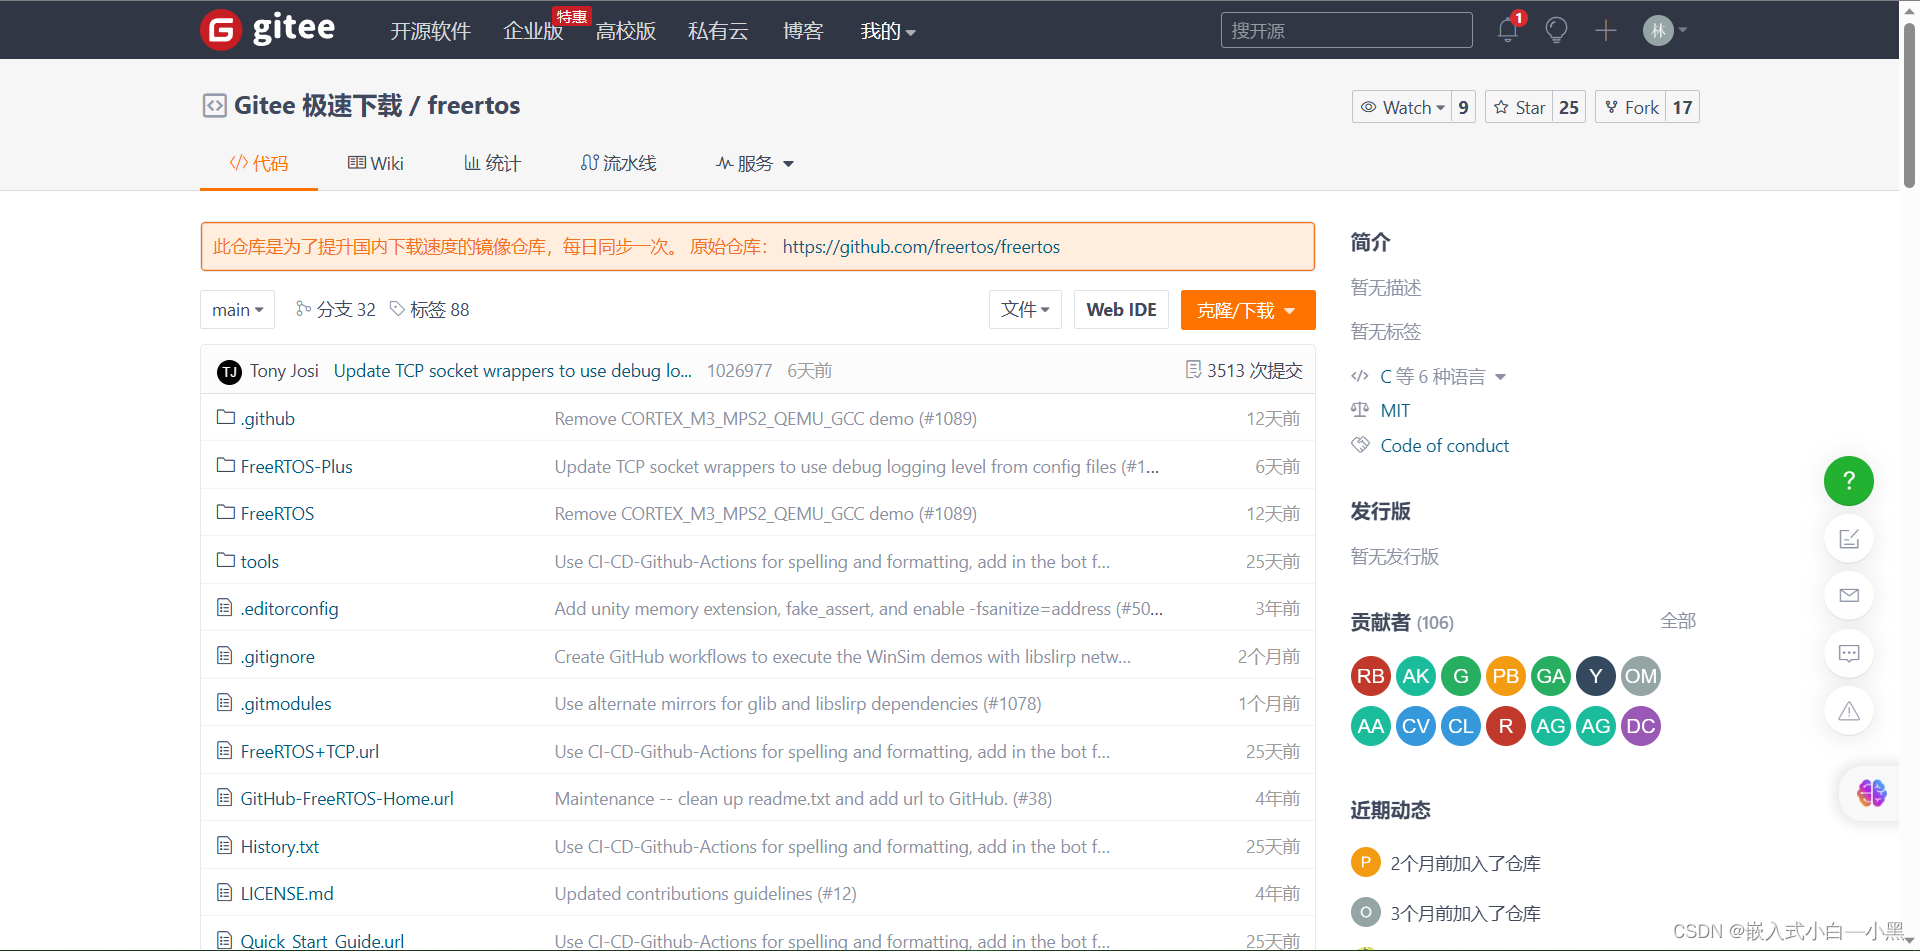Screen dimensions: 1920x951
Task: Open the .github folder
Action: click(267, 418)
